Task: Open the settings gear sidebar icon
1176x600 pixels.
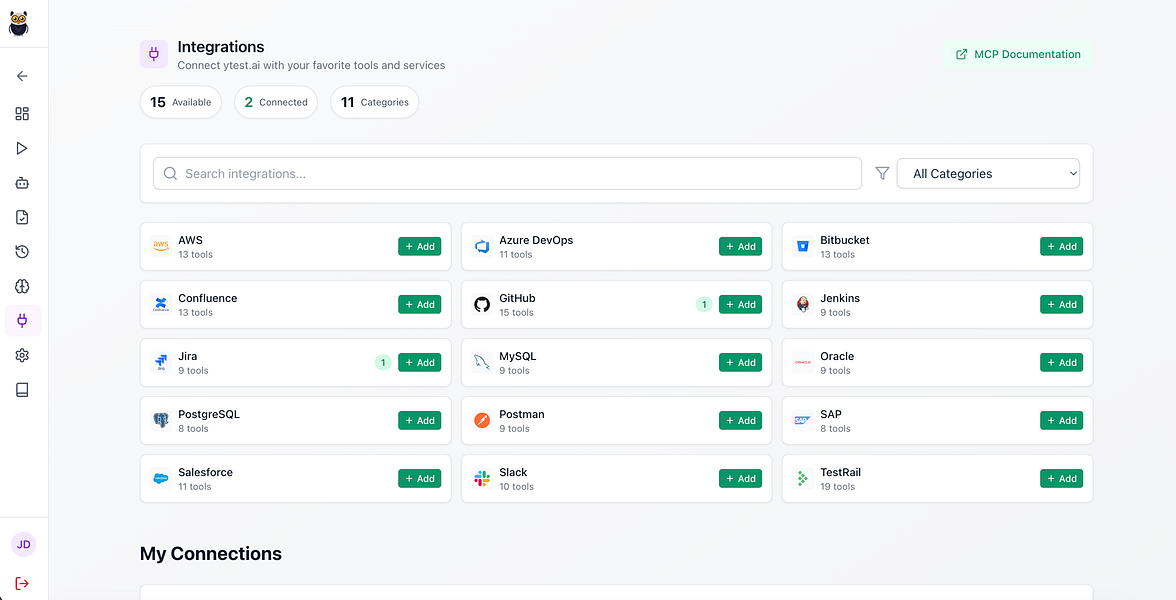Action: (22, 355)
